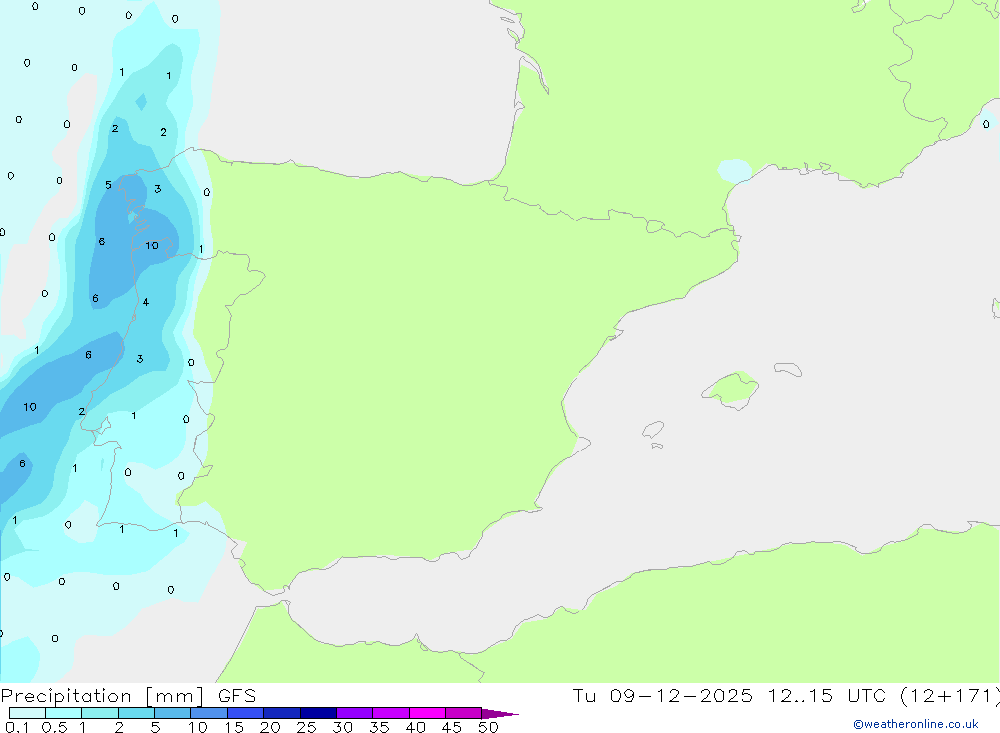1000x733 pixels.
Task: Click the map value "4" off Portugal
Action: point(146,302)
